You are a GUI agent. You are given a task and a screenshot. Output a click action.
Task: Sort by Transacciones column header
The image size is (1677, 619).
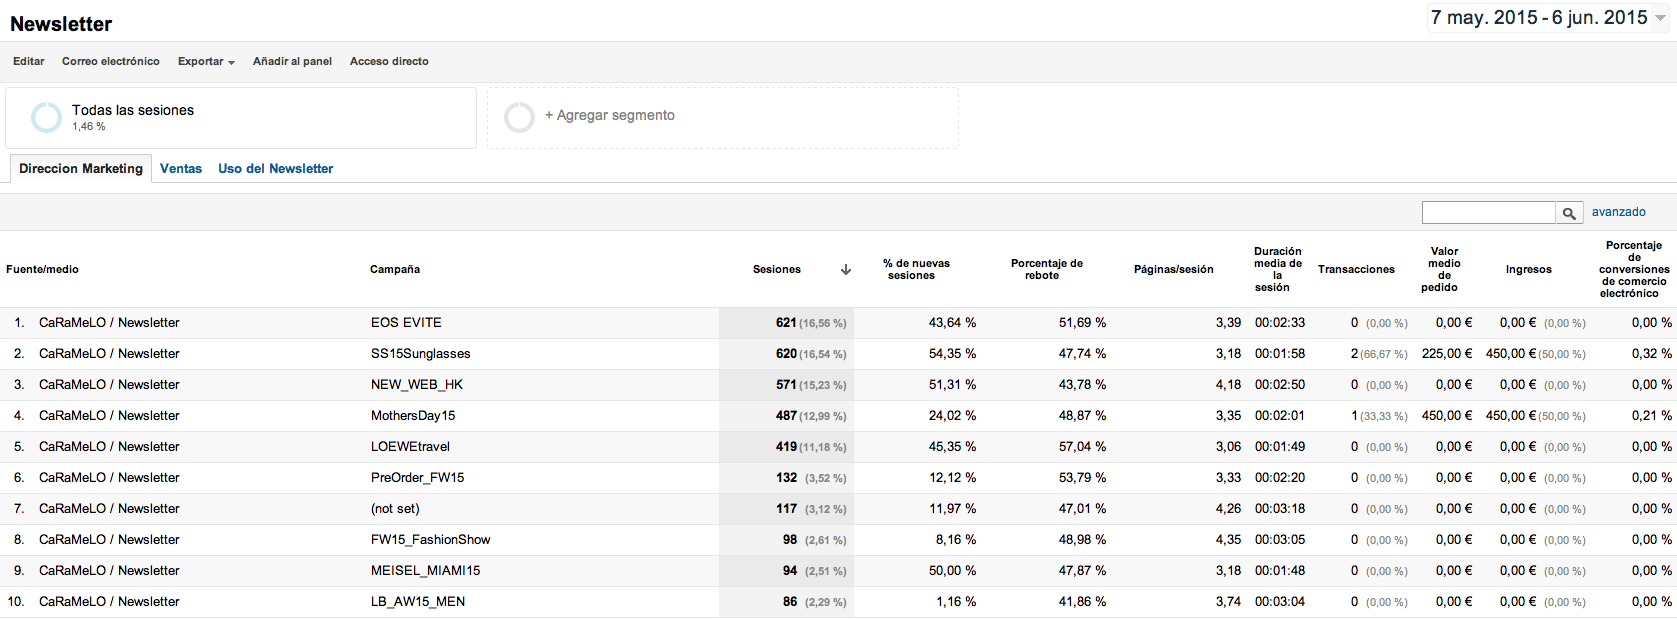point(1356,270)
